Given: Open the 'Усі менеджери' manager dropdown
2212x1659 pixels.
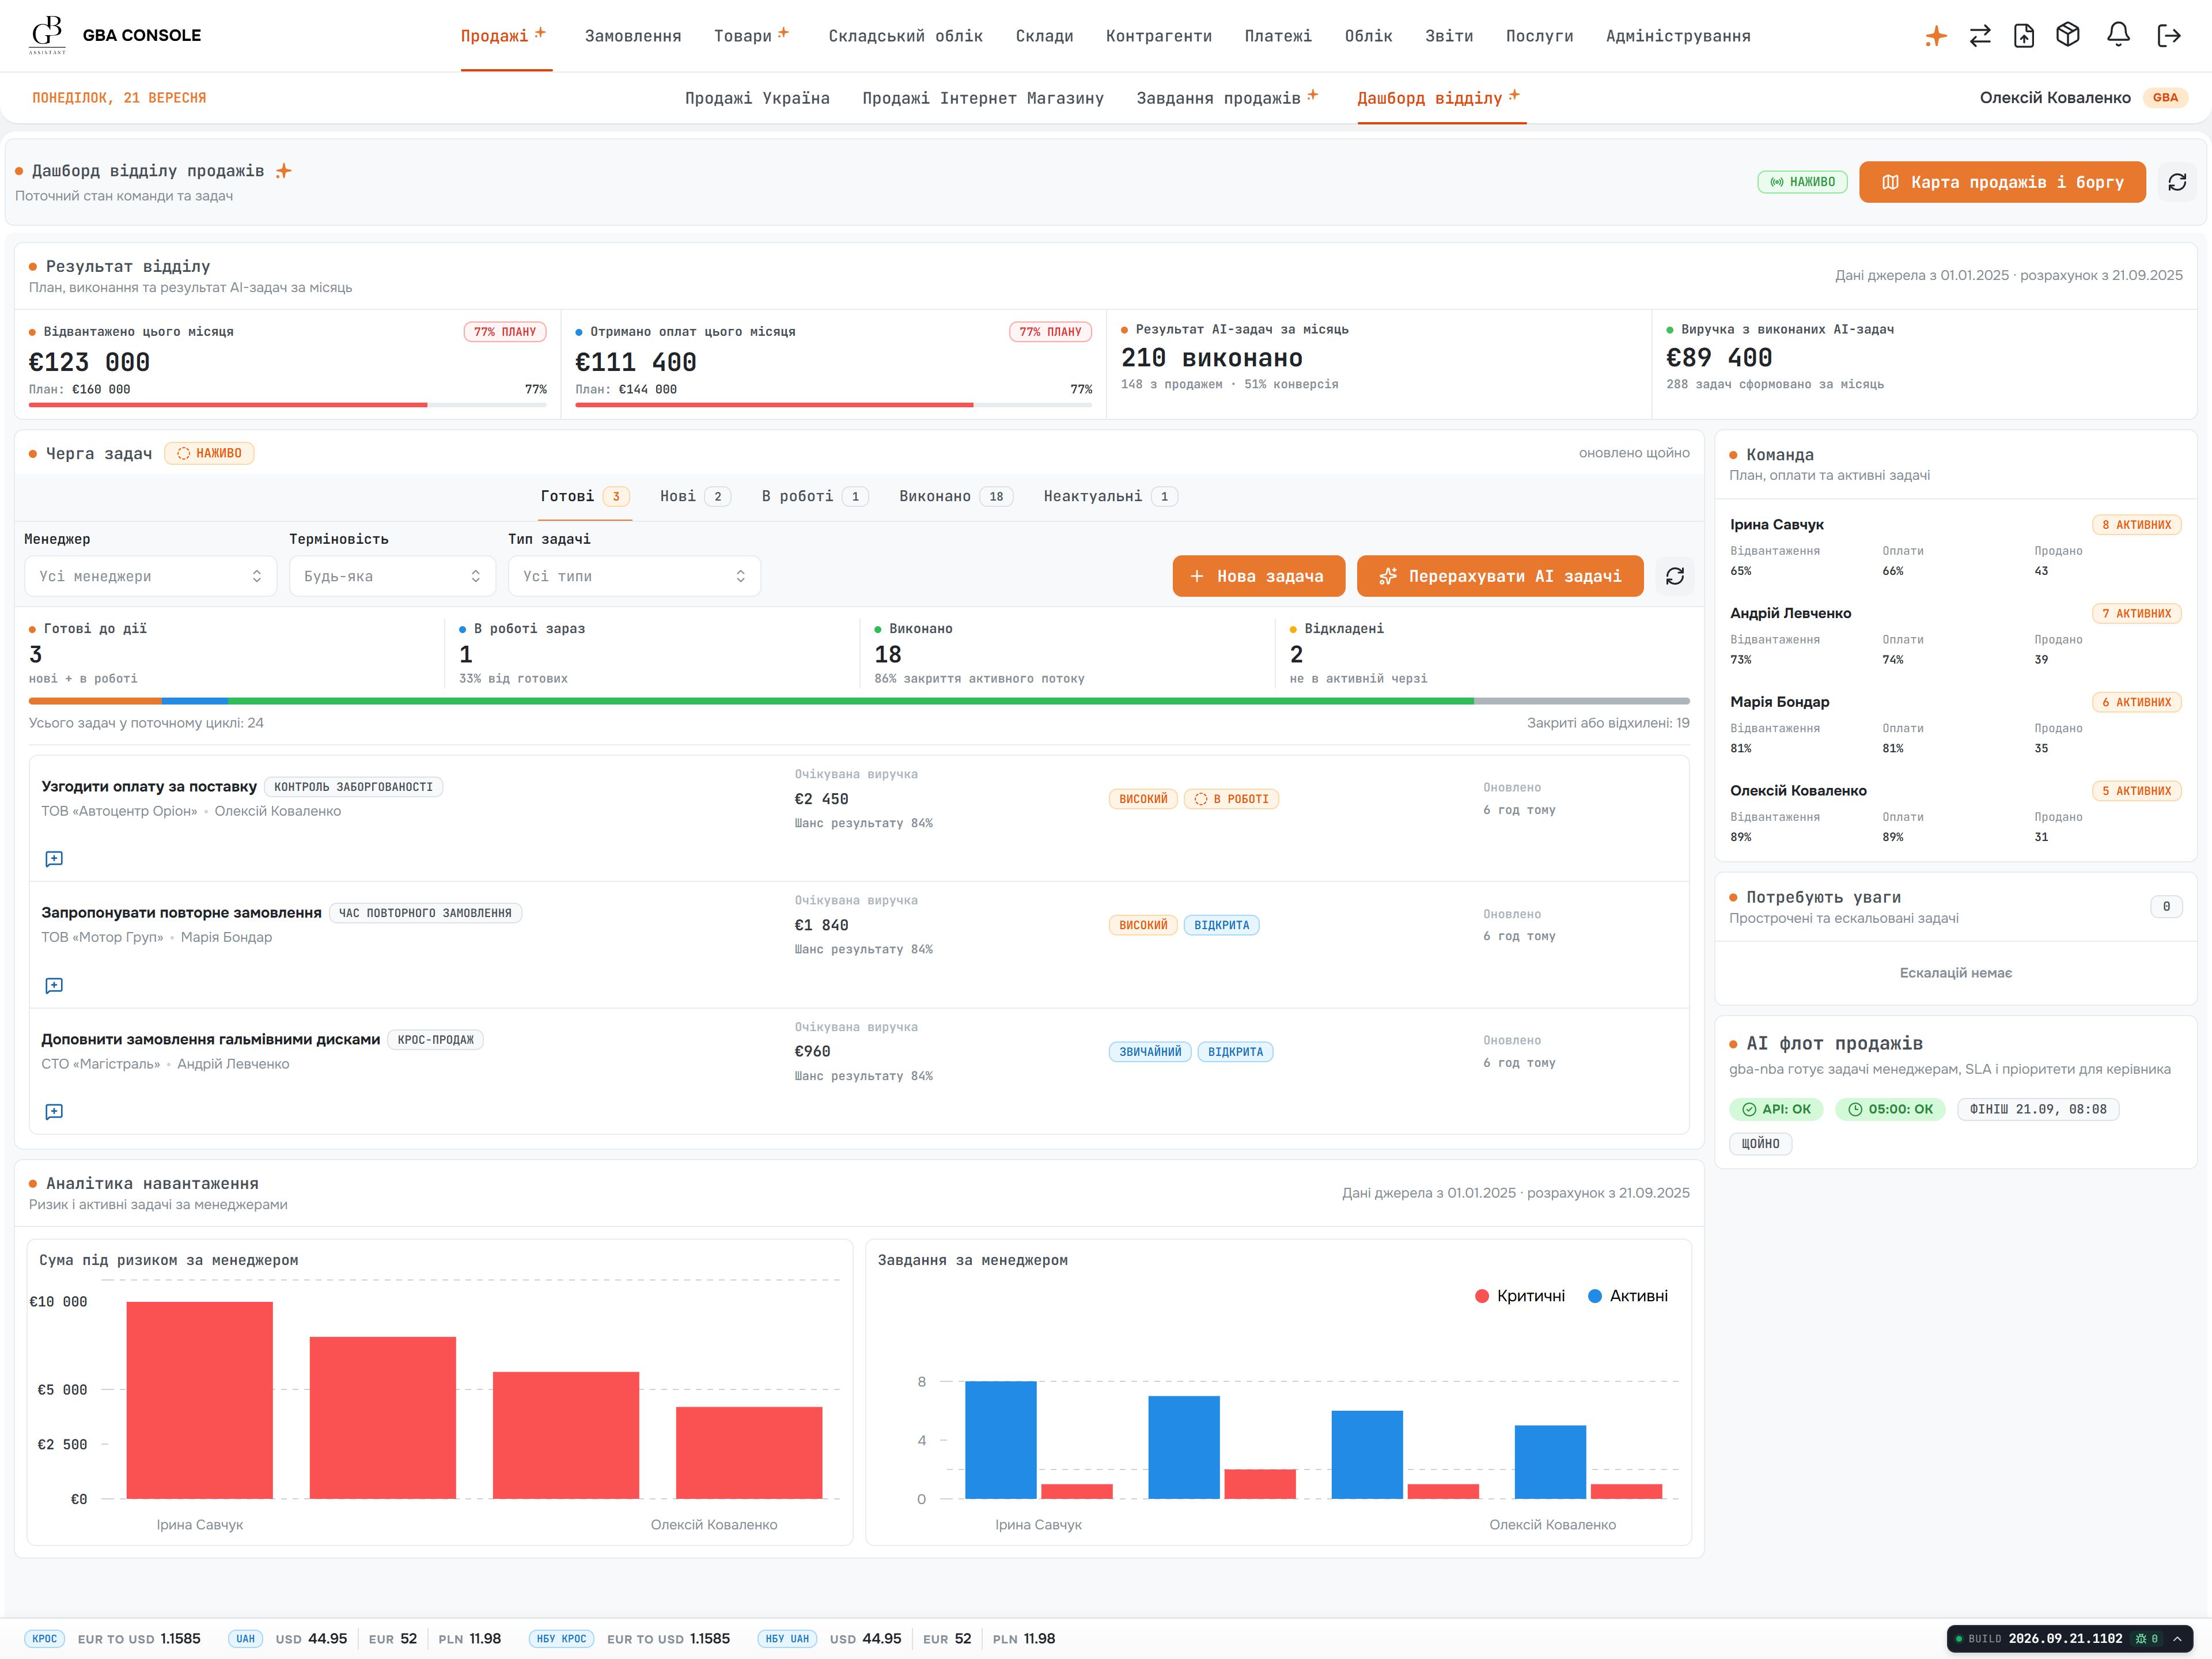Looking at the screenshot, I should coord(150,576).
